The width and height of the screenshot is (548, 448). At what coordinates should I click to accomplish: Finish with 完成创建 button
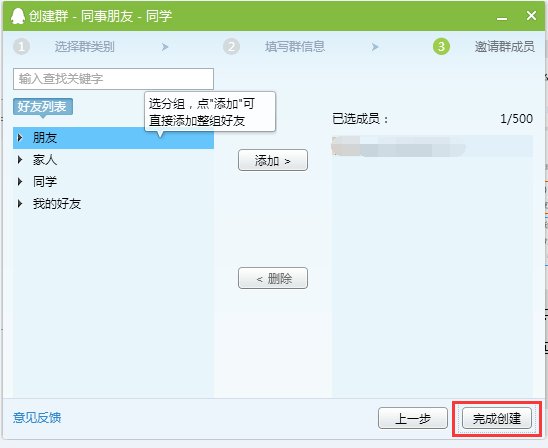click(497, 418)
